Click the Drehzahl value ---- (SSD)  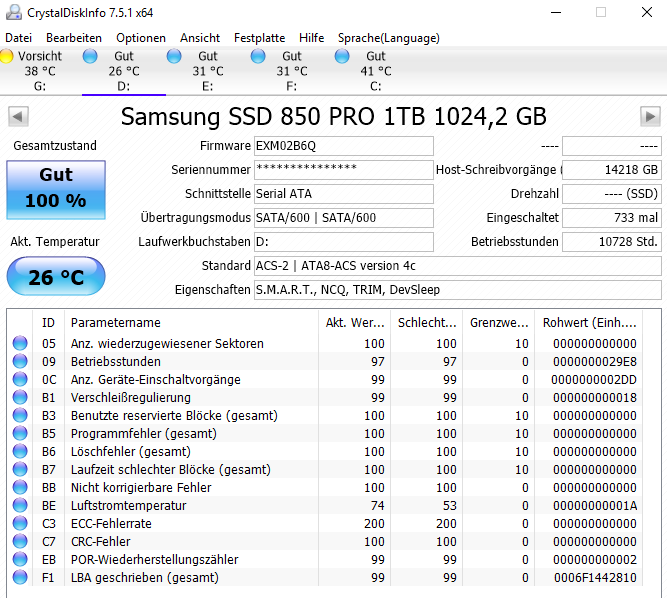point(612,194)
